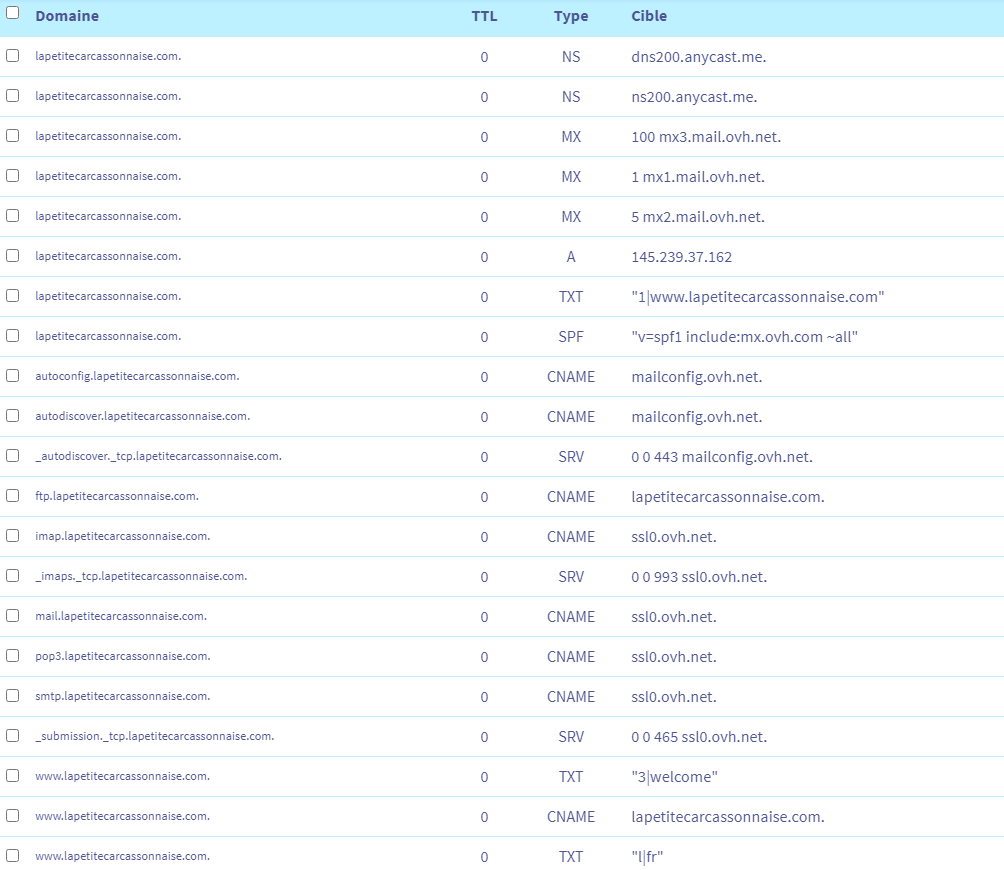This screenshot has width=1004, height=870.
Task: Check the SPF record row checkbox
Action: [12, 336]
